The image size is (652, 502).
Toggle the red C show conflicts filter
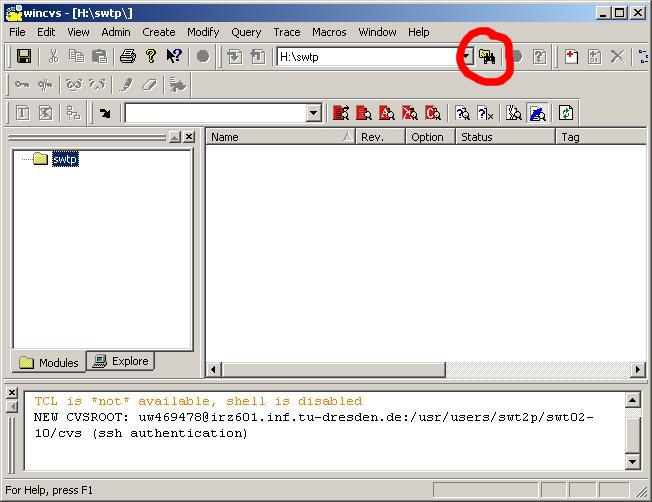point(433,113)
